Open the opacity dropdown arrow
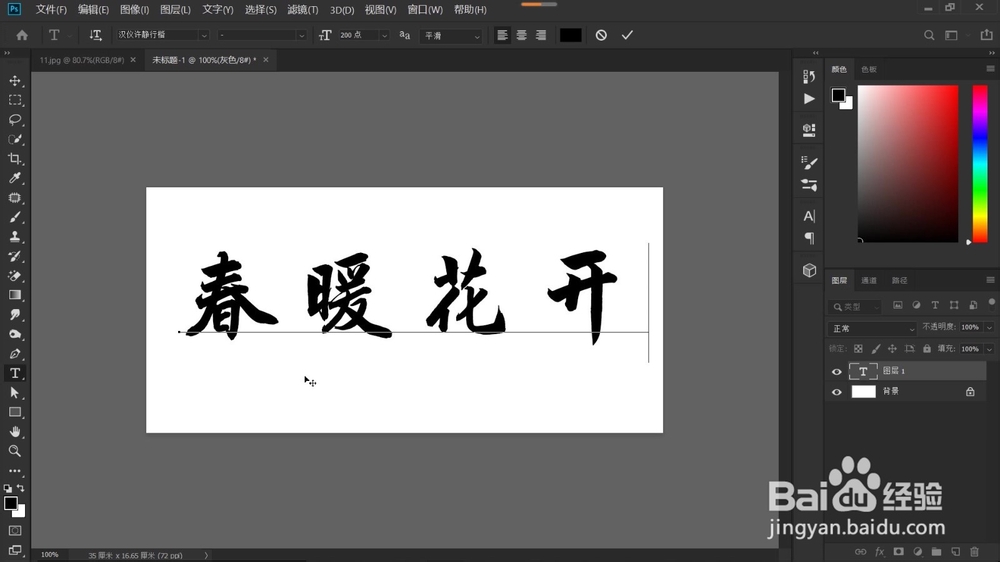This screenshot has width=1000, height=562. tap(989, 327)
